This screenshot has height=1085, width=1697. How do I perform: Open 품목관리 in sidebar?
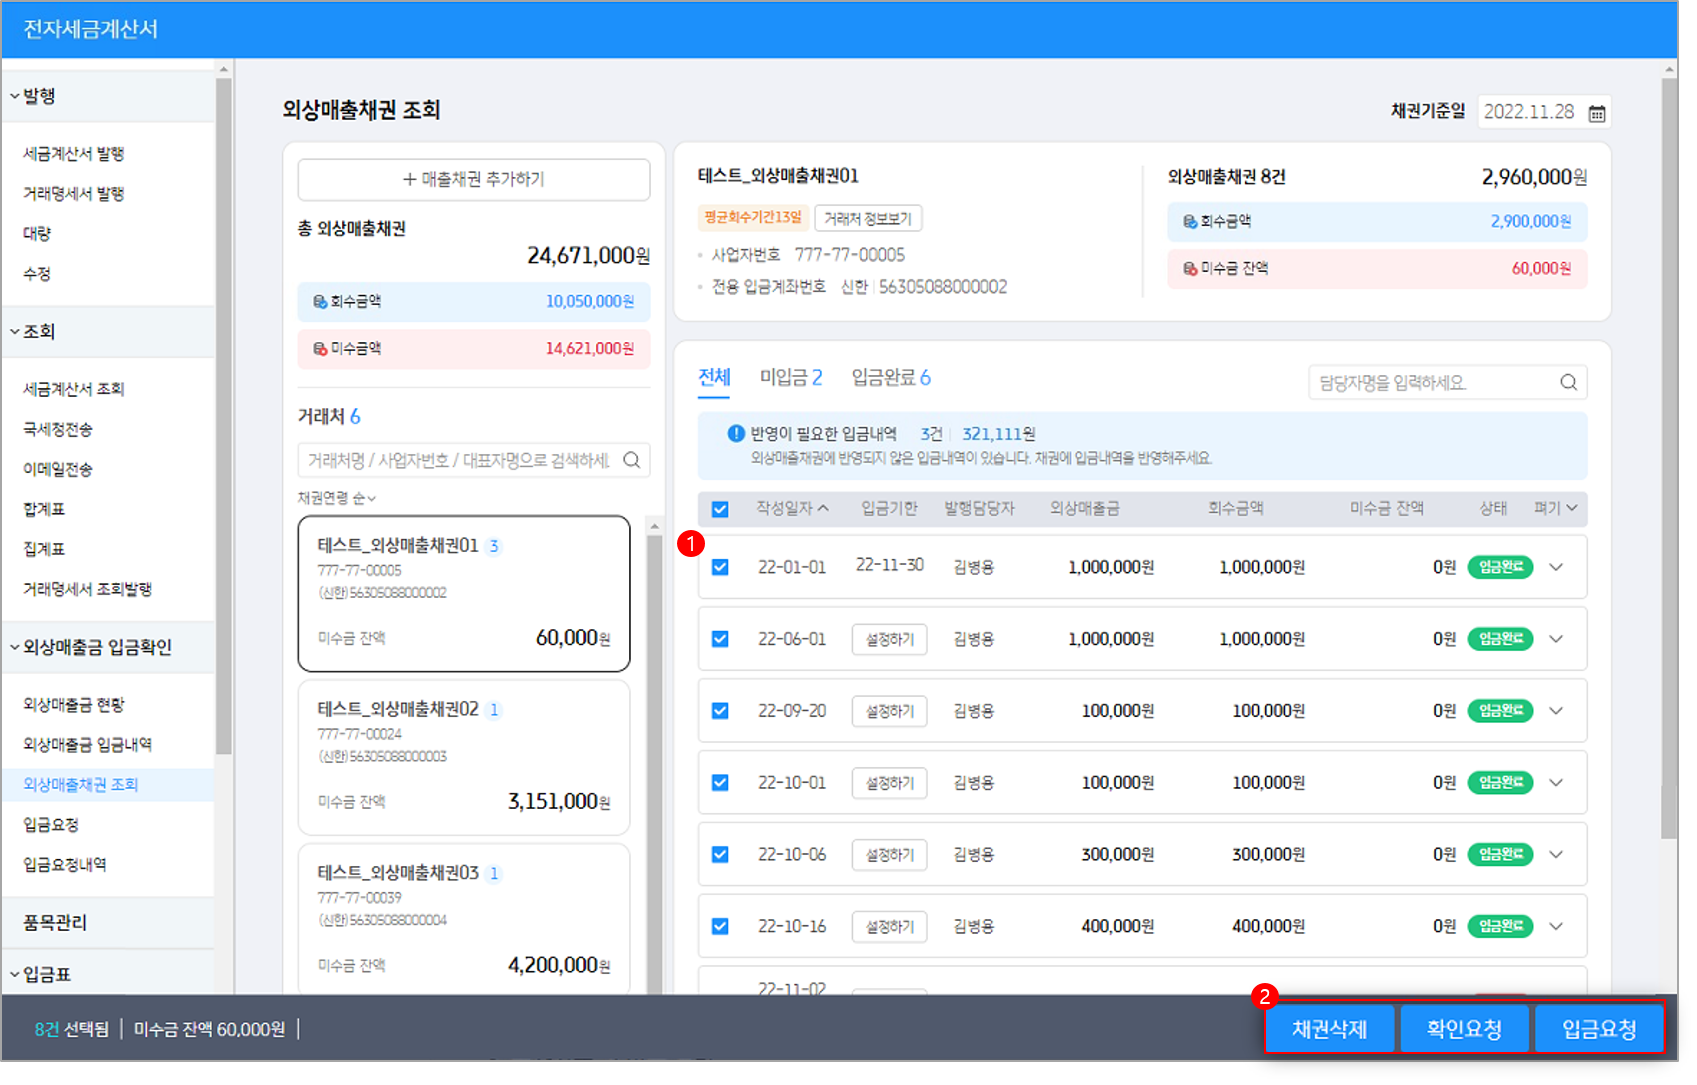(55, 923)
